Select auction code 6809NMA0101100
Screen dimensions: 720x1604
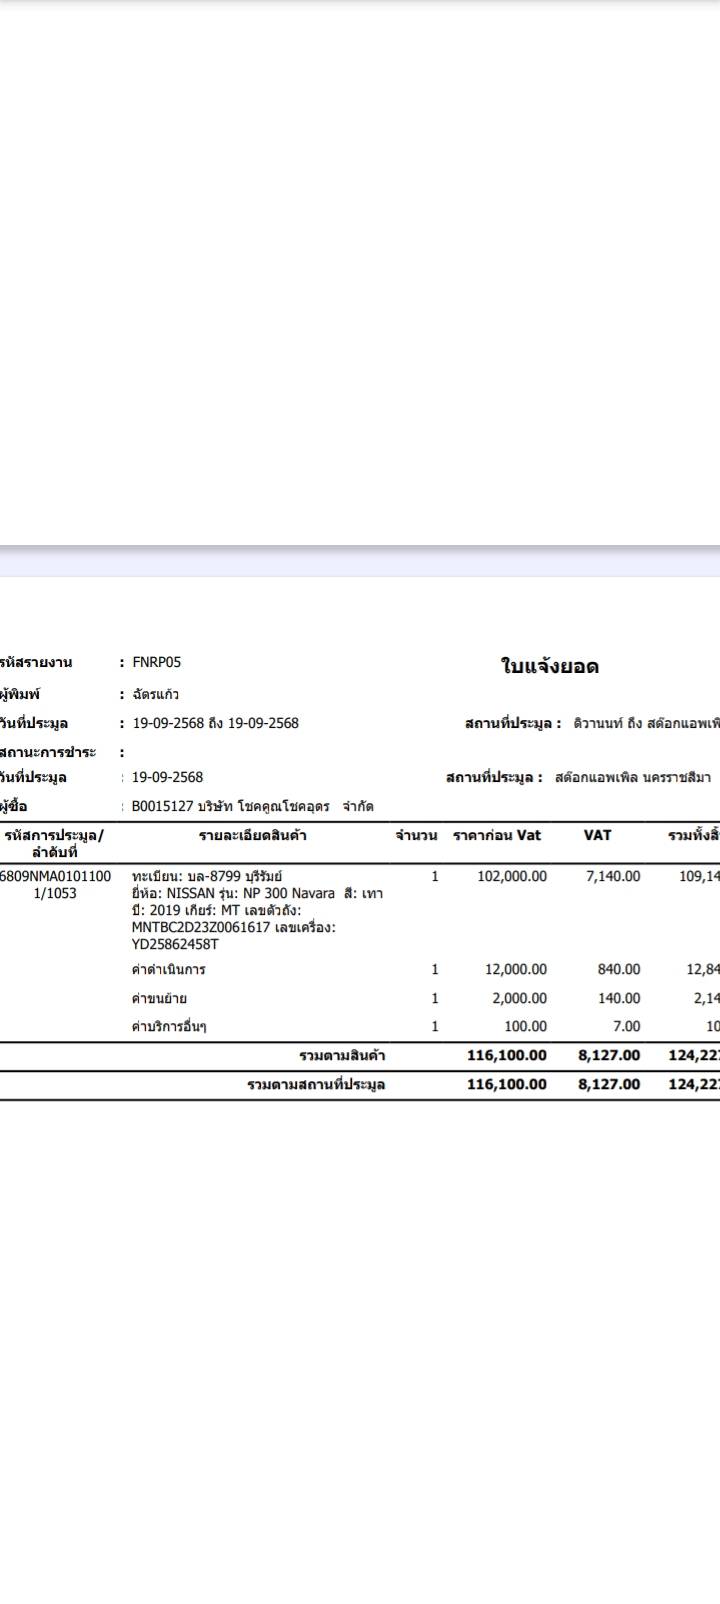tap(55, 876)
